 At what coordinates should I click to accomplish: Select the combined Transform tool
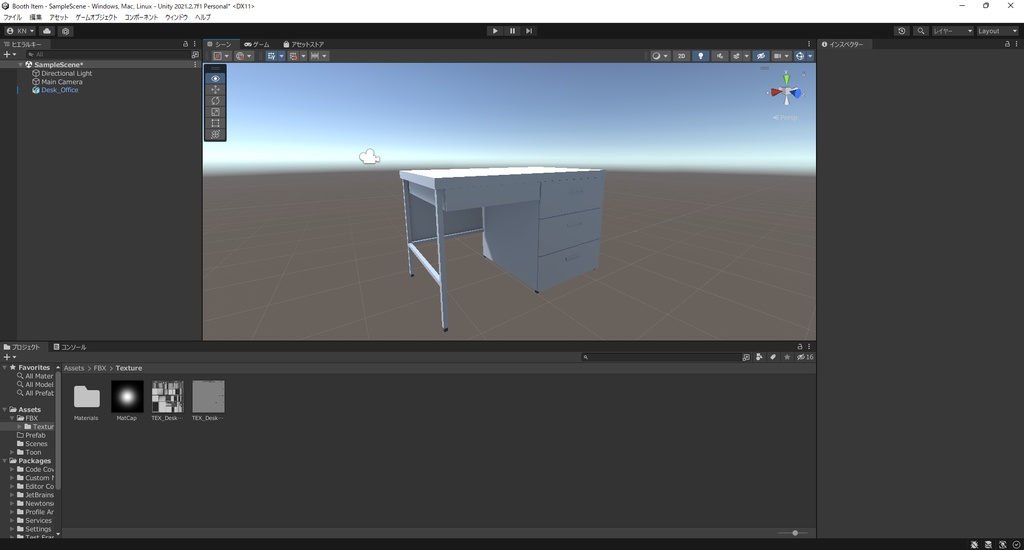216,134
